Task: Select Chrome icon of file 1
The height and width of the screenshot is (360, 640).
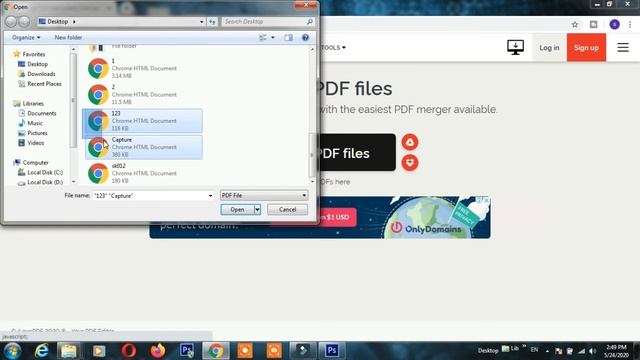Action: (x=98, y=69)
